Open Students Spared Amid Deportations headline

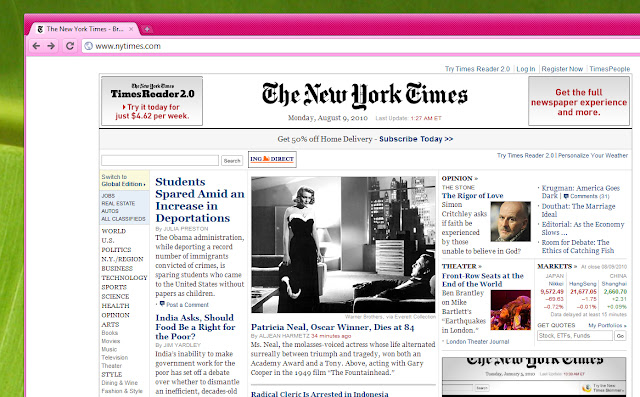click(200, 200)
